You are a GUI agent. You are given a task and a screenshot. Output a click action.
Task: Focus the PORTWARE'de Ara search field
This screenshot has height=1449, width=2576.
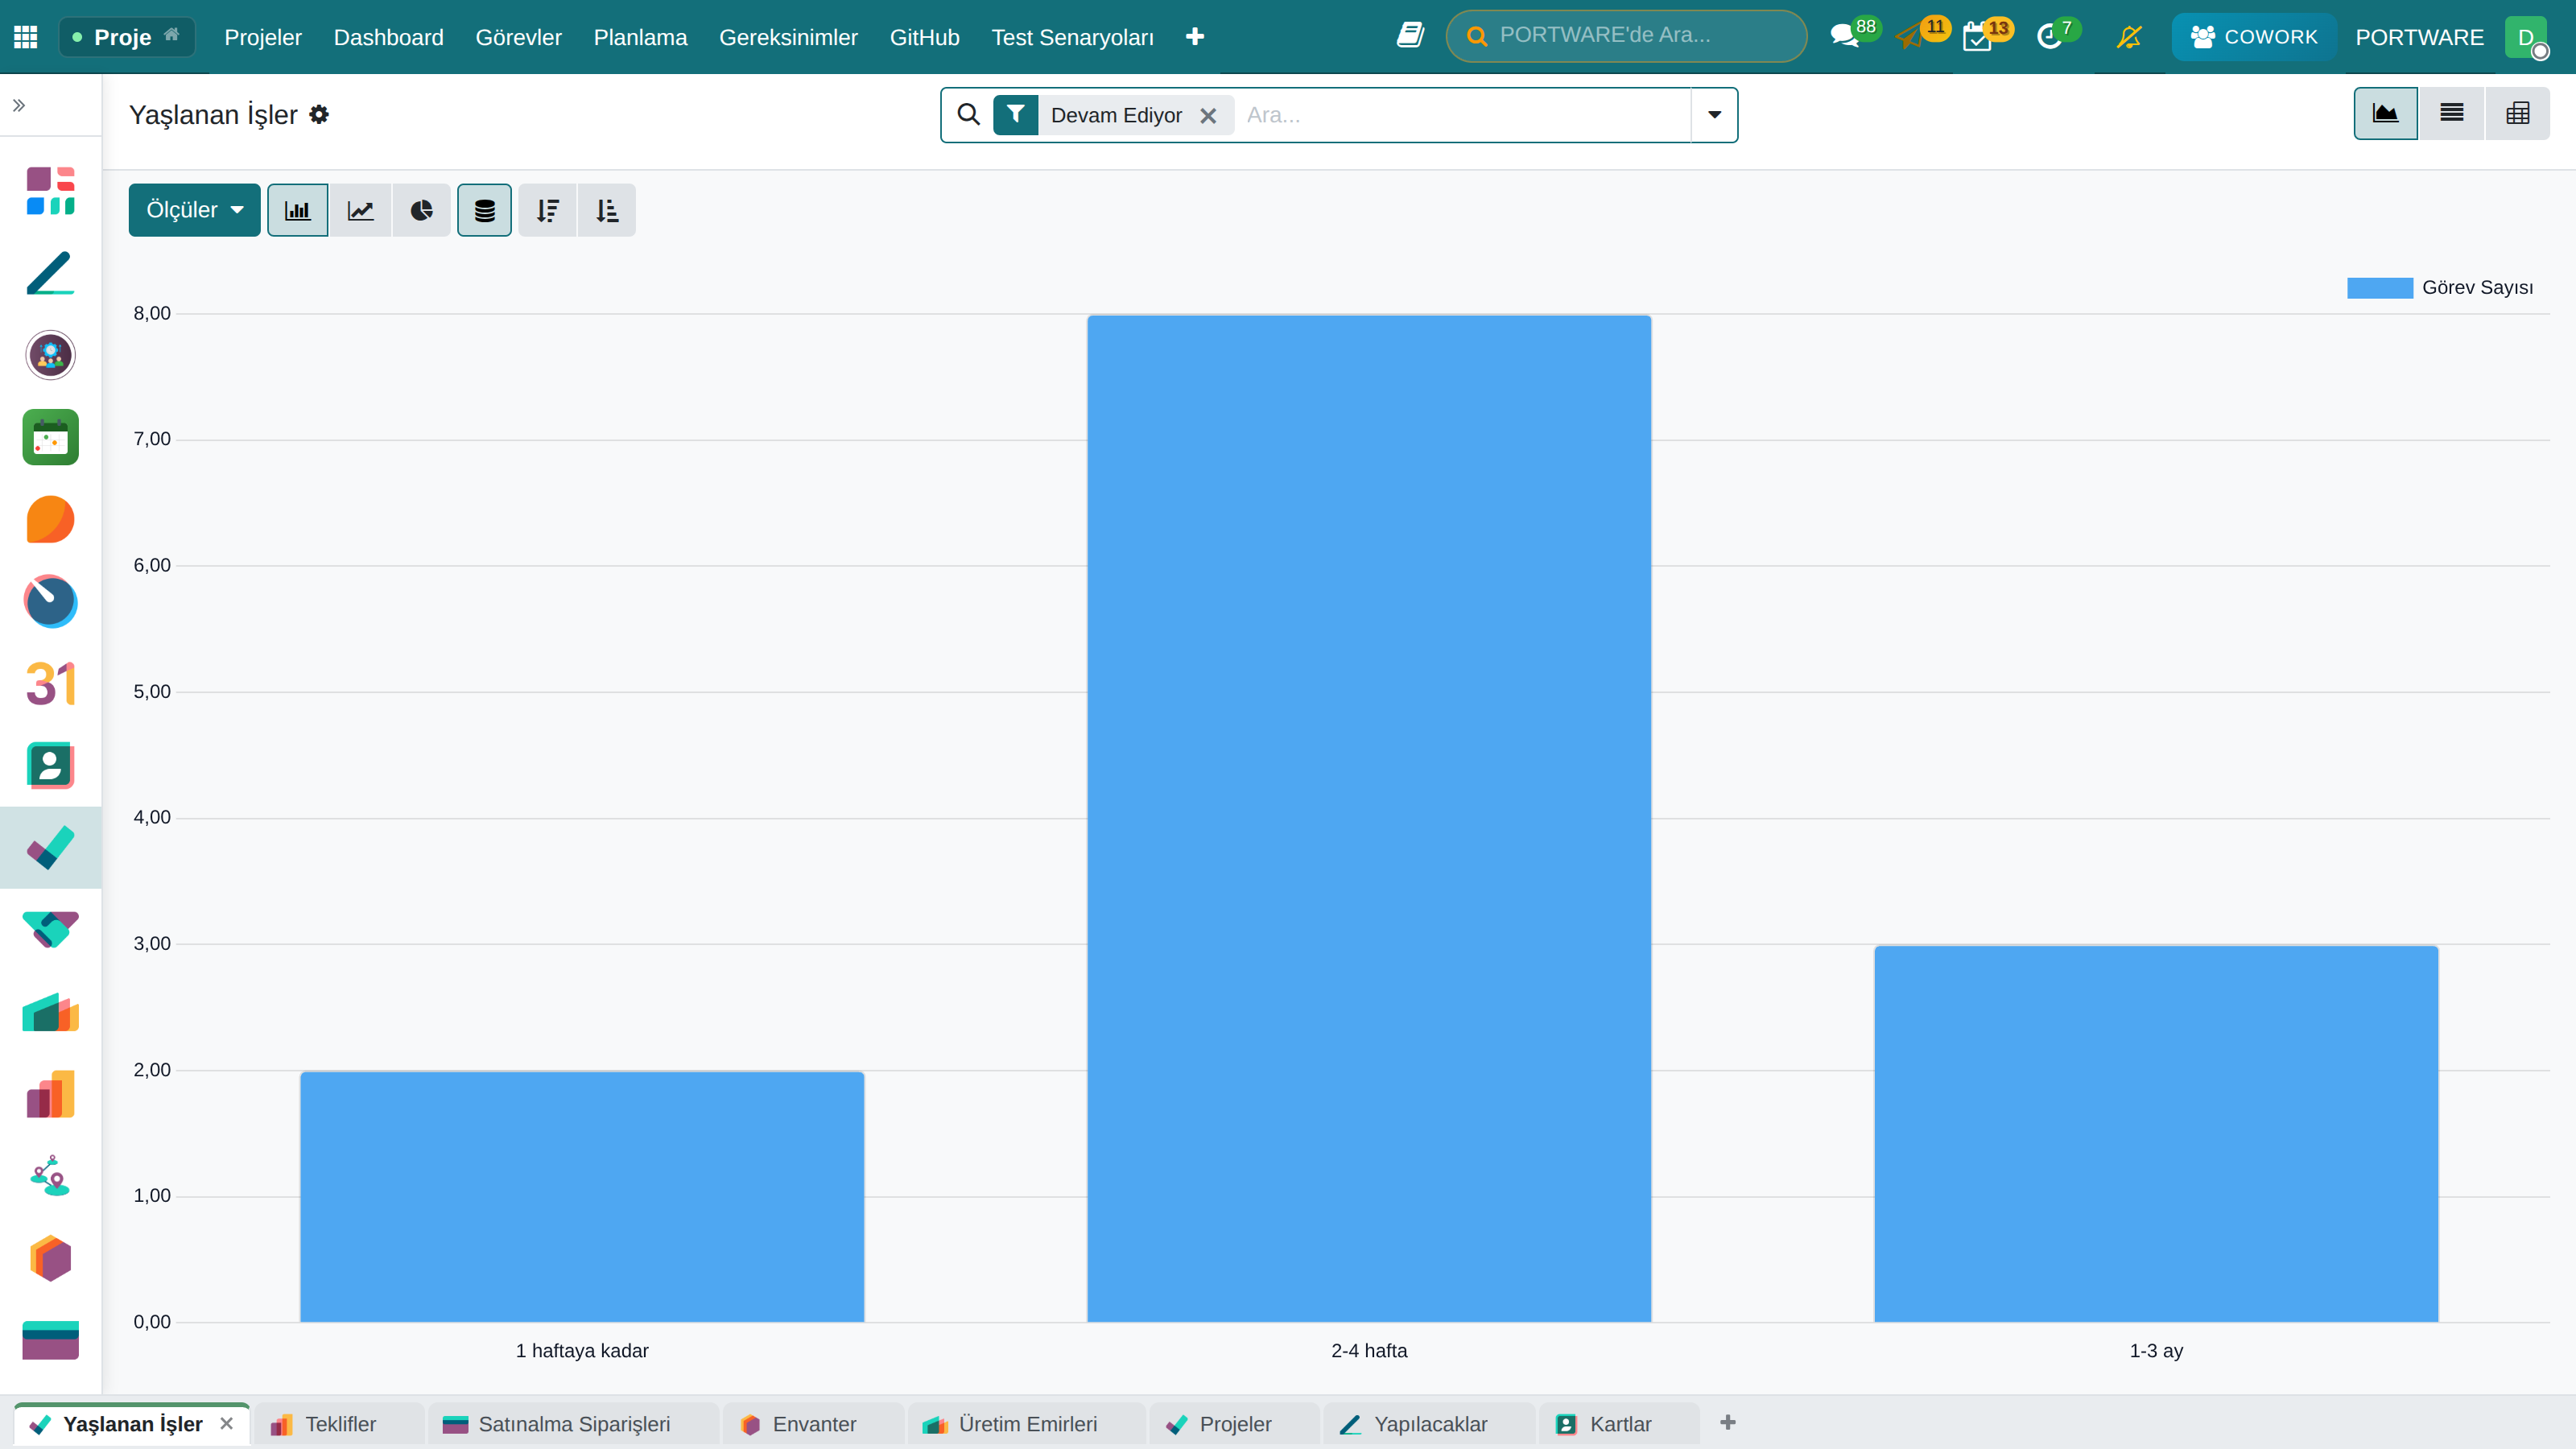tap(1626, 36)
